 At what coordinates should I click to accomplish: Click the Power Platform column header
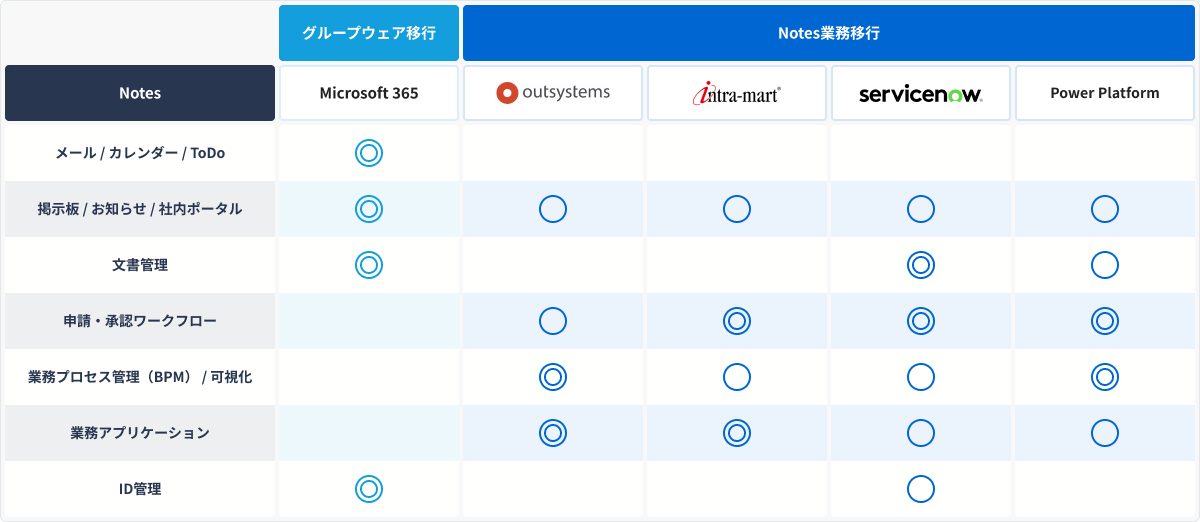tap(1105, 93)
